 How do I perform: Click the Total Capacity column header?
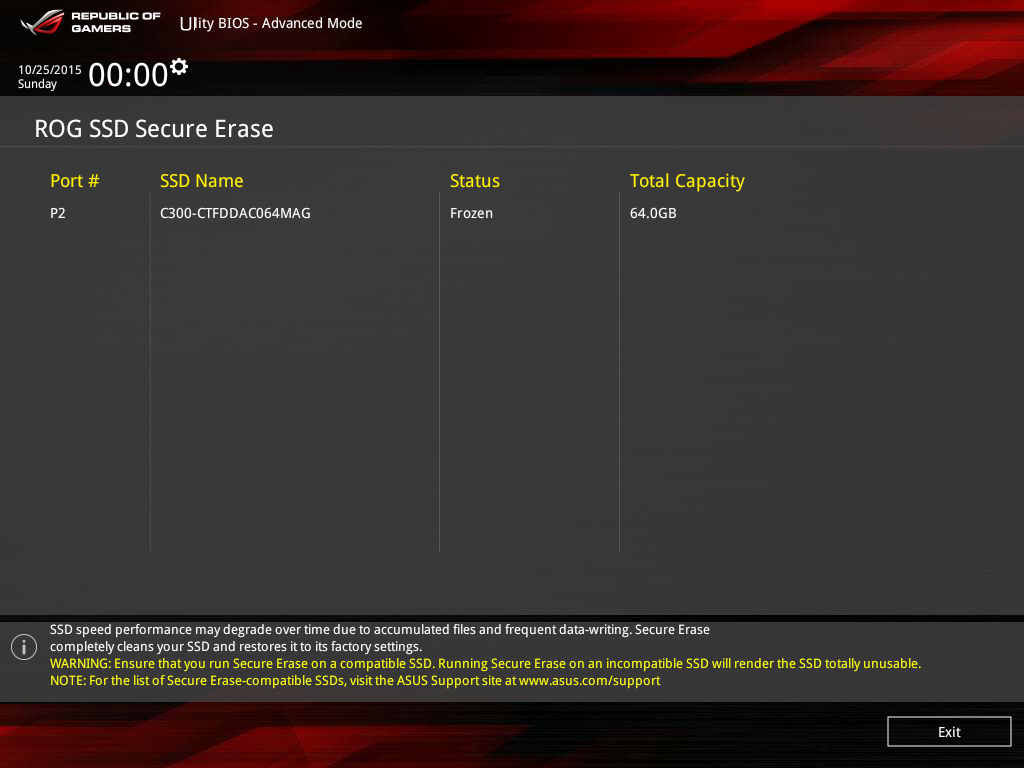tap(687, 182)
